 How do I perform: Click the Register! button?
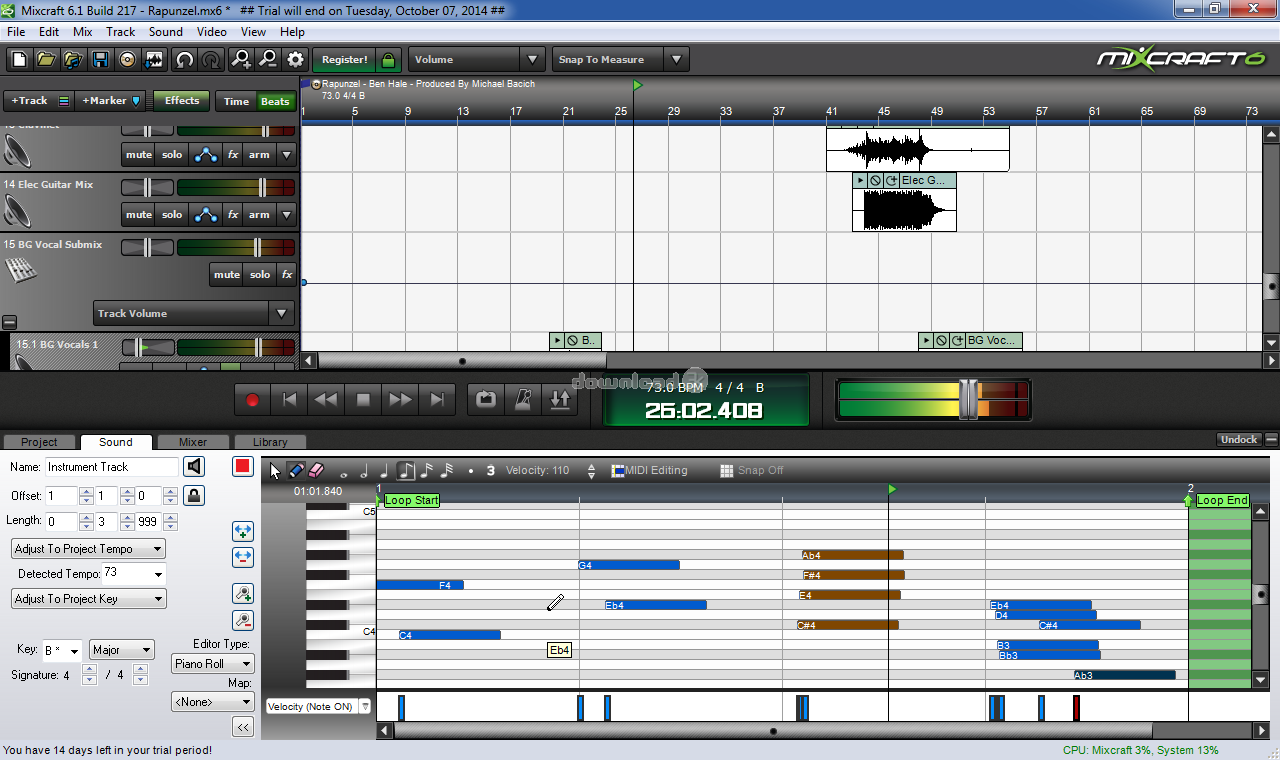344,60
